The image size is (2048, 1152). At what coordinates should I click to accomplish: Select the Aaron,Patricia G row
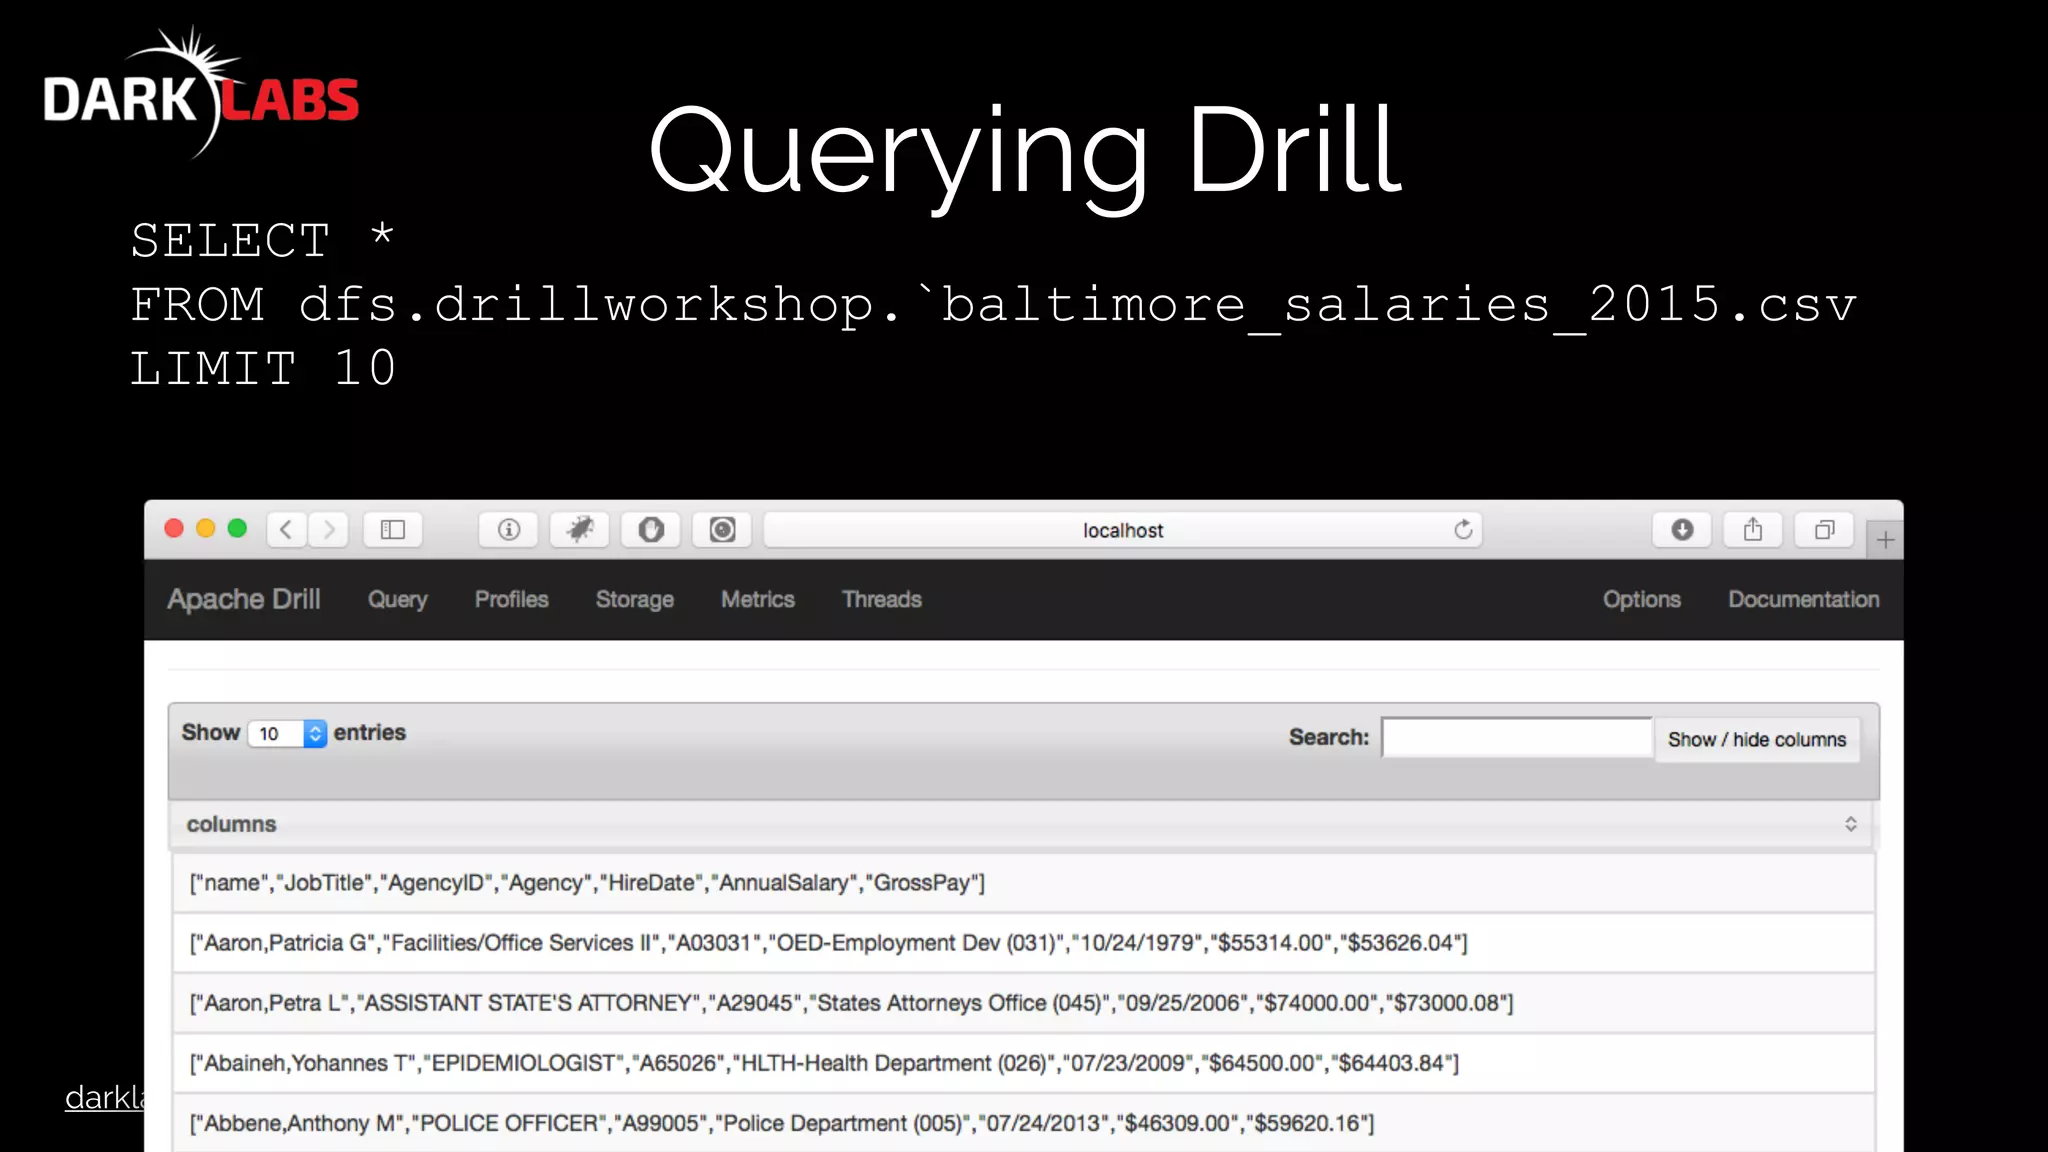point(1023,943)
